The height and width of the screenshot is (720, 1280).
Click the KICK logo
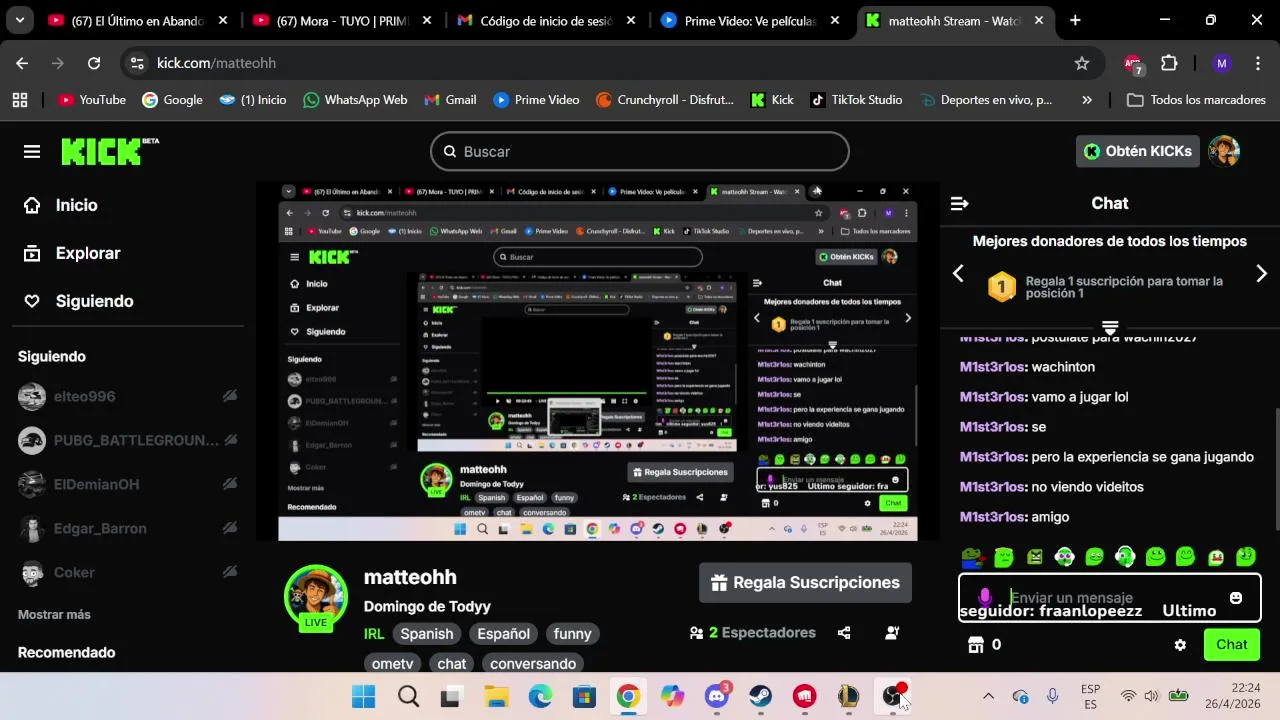click(x=110, y=151)
